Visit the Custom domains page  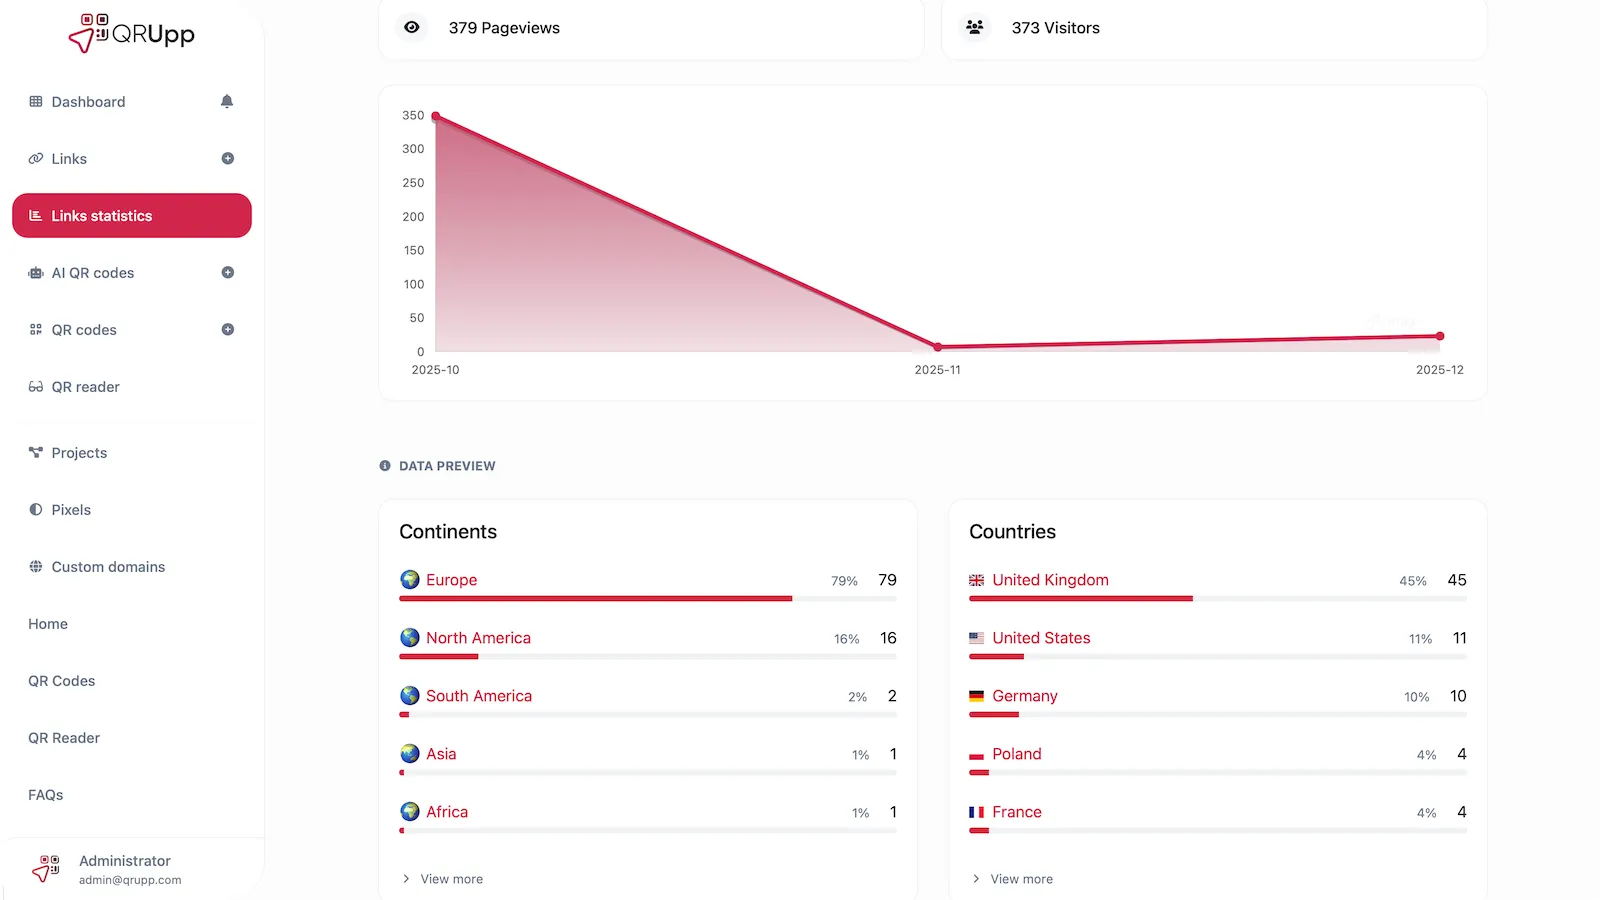tap(107, 566)
